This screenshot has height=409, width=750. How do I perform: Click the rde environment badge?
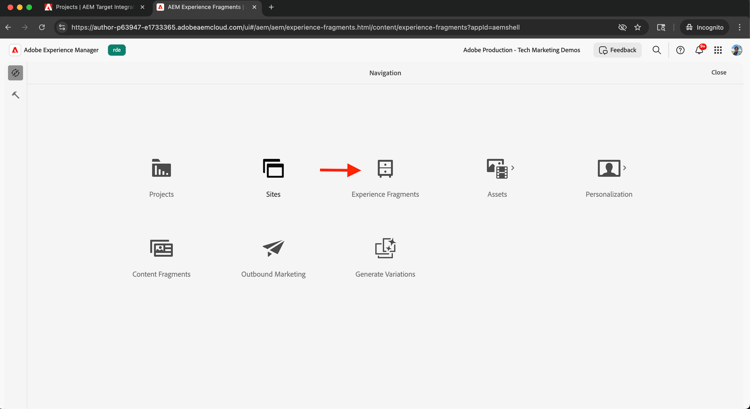point(117,50)
